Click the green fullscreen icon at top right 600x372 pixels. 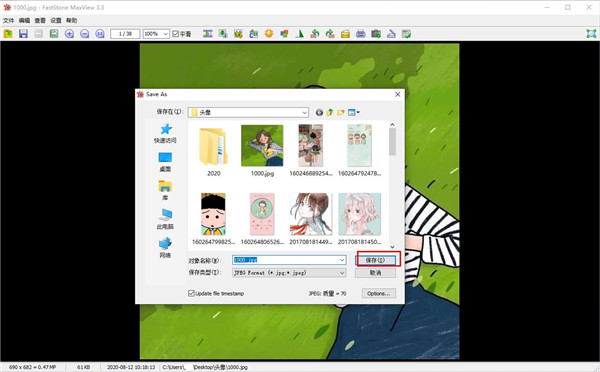591,34
